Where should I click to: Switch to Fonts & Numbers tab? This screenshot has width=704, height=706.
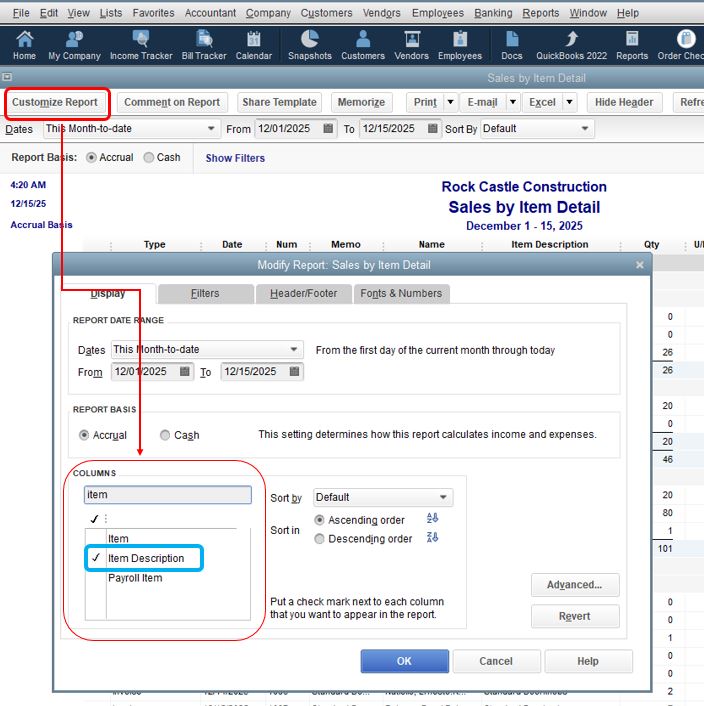pos(401,294)
